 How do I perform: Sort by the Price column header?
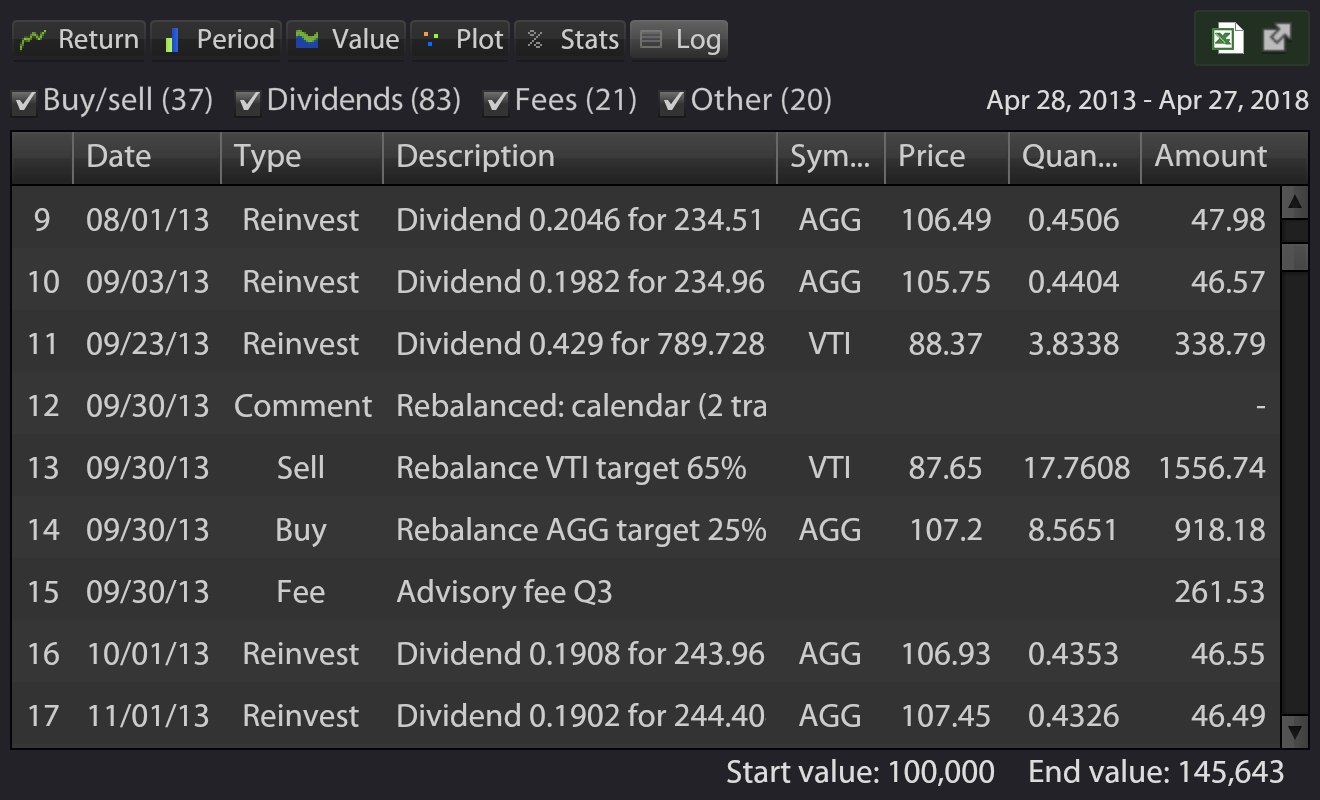[947, 157]
